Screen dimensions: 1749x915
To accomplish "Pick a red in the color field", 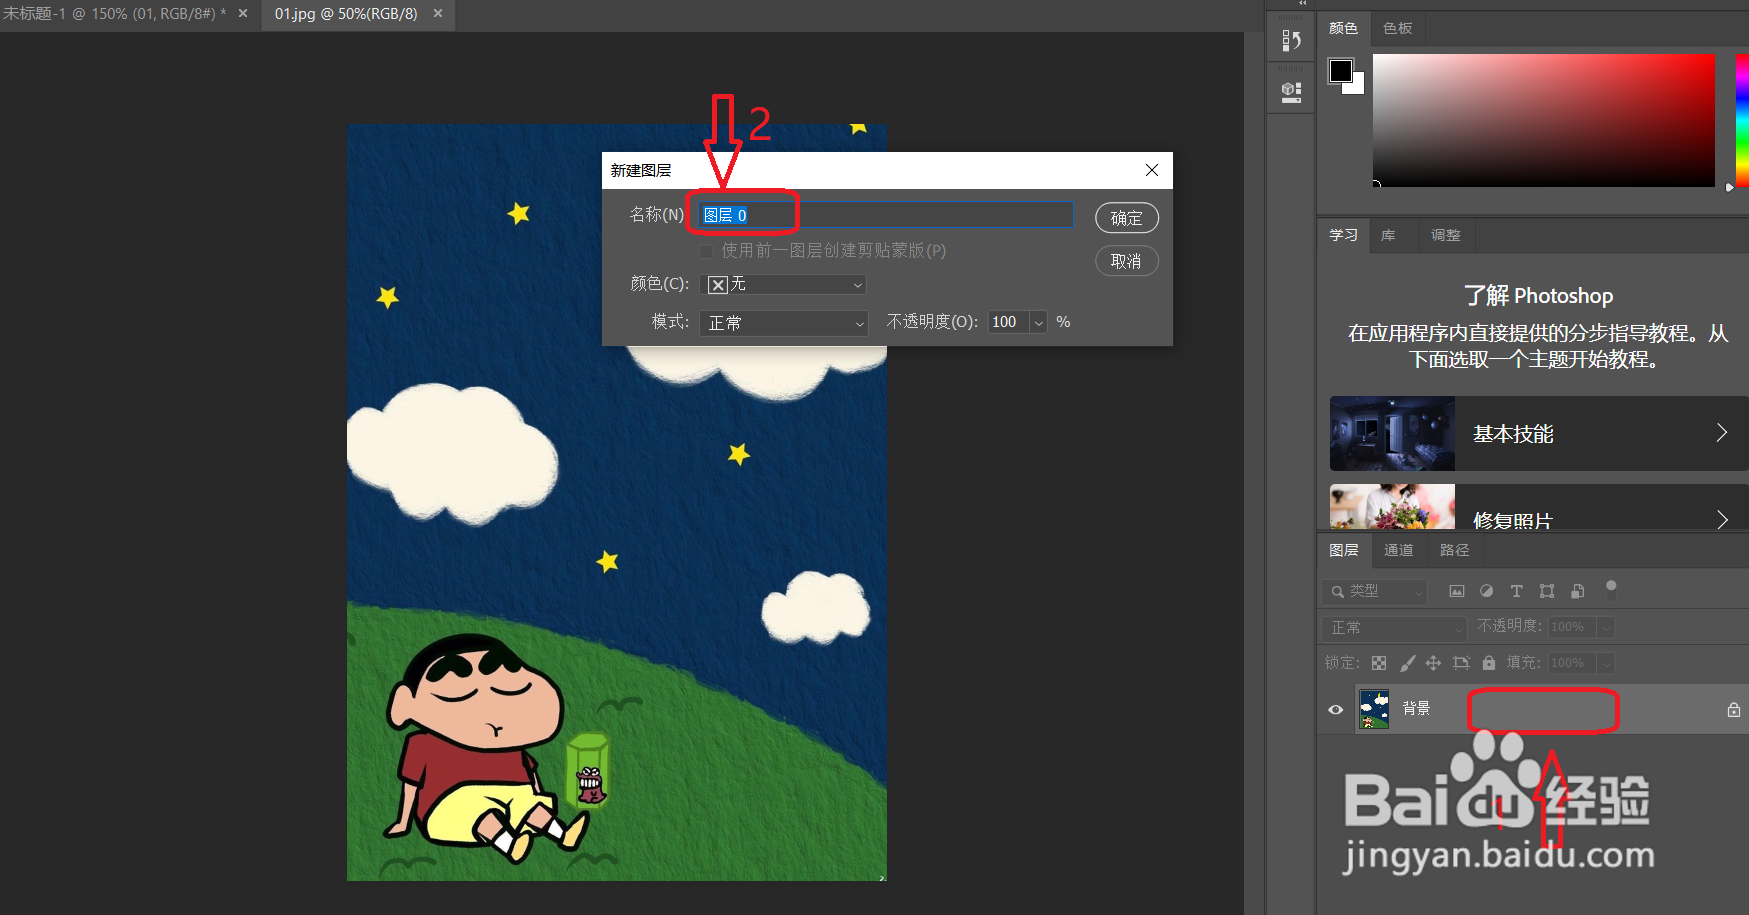I will click(1543, 120).
